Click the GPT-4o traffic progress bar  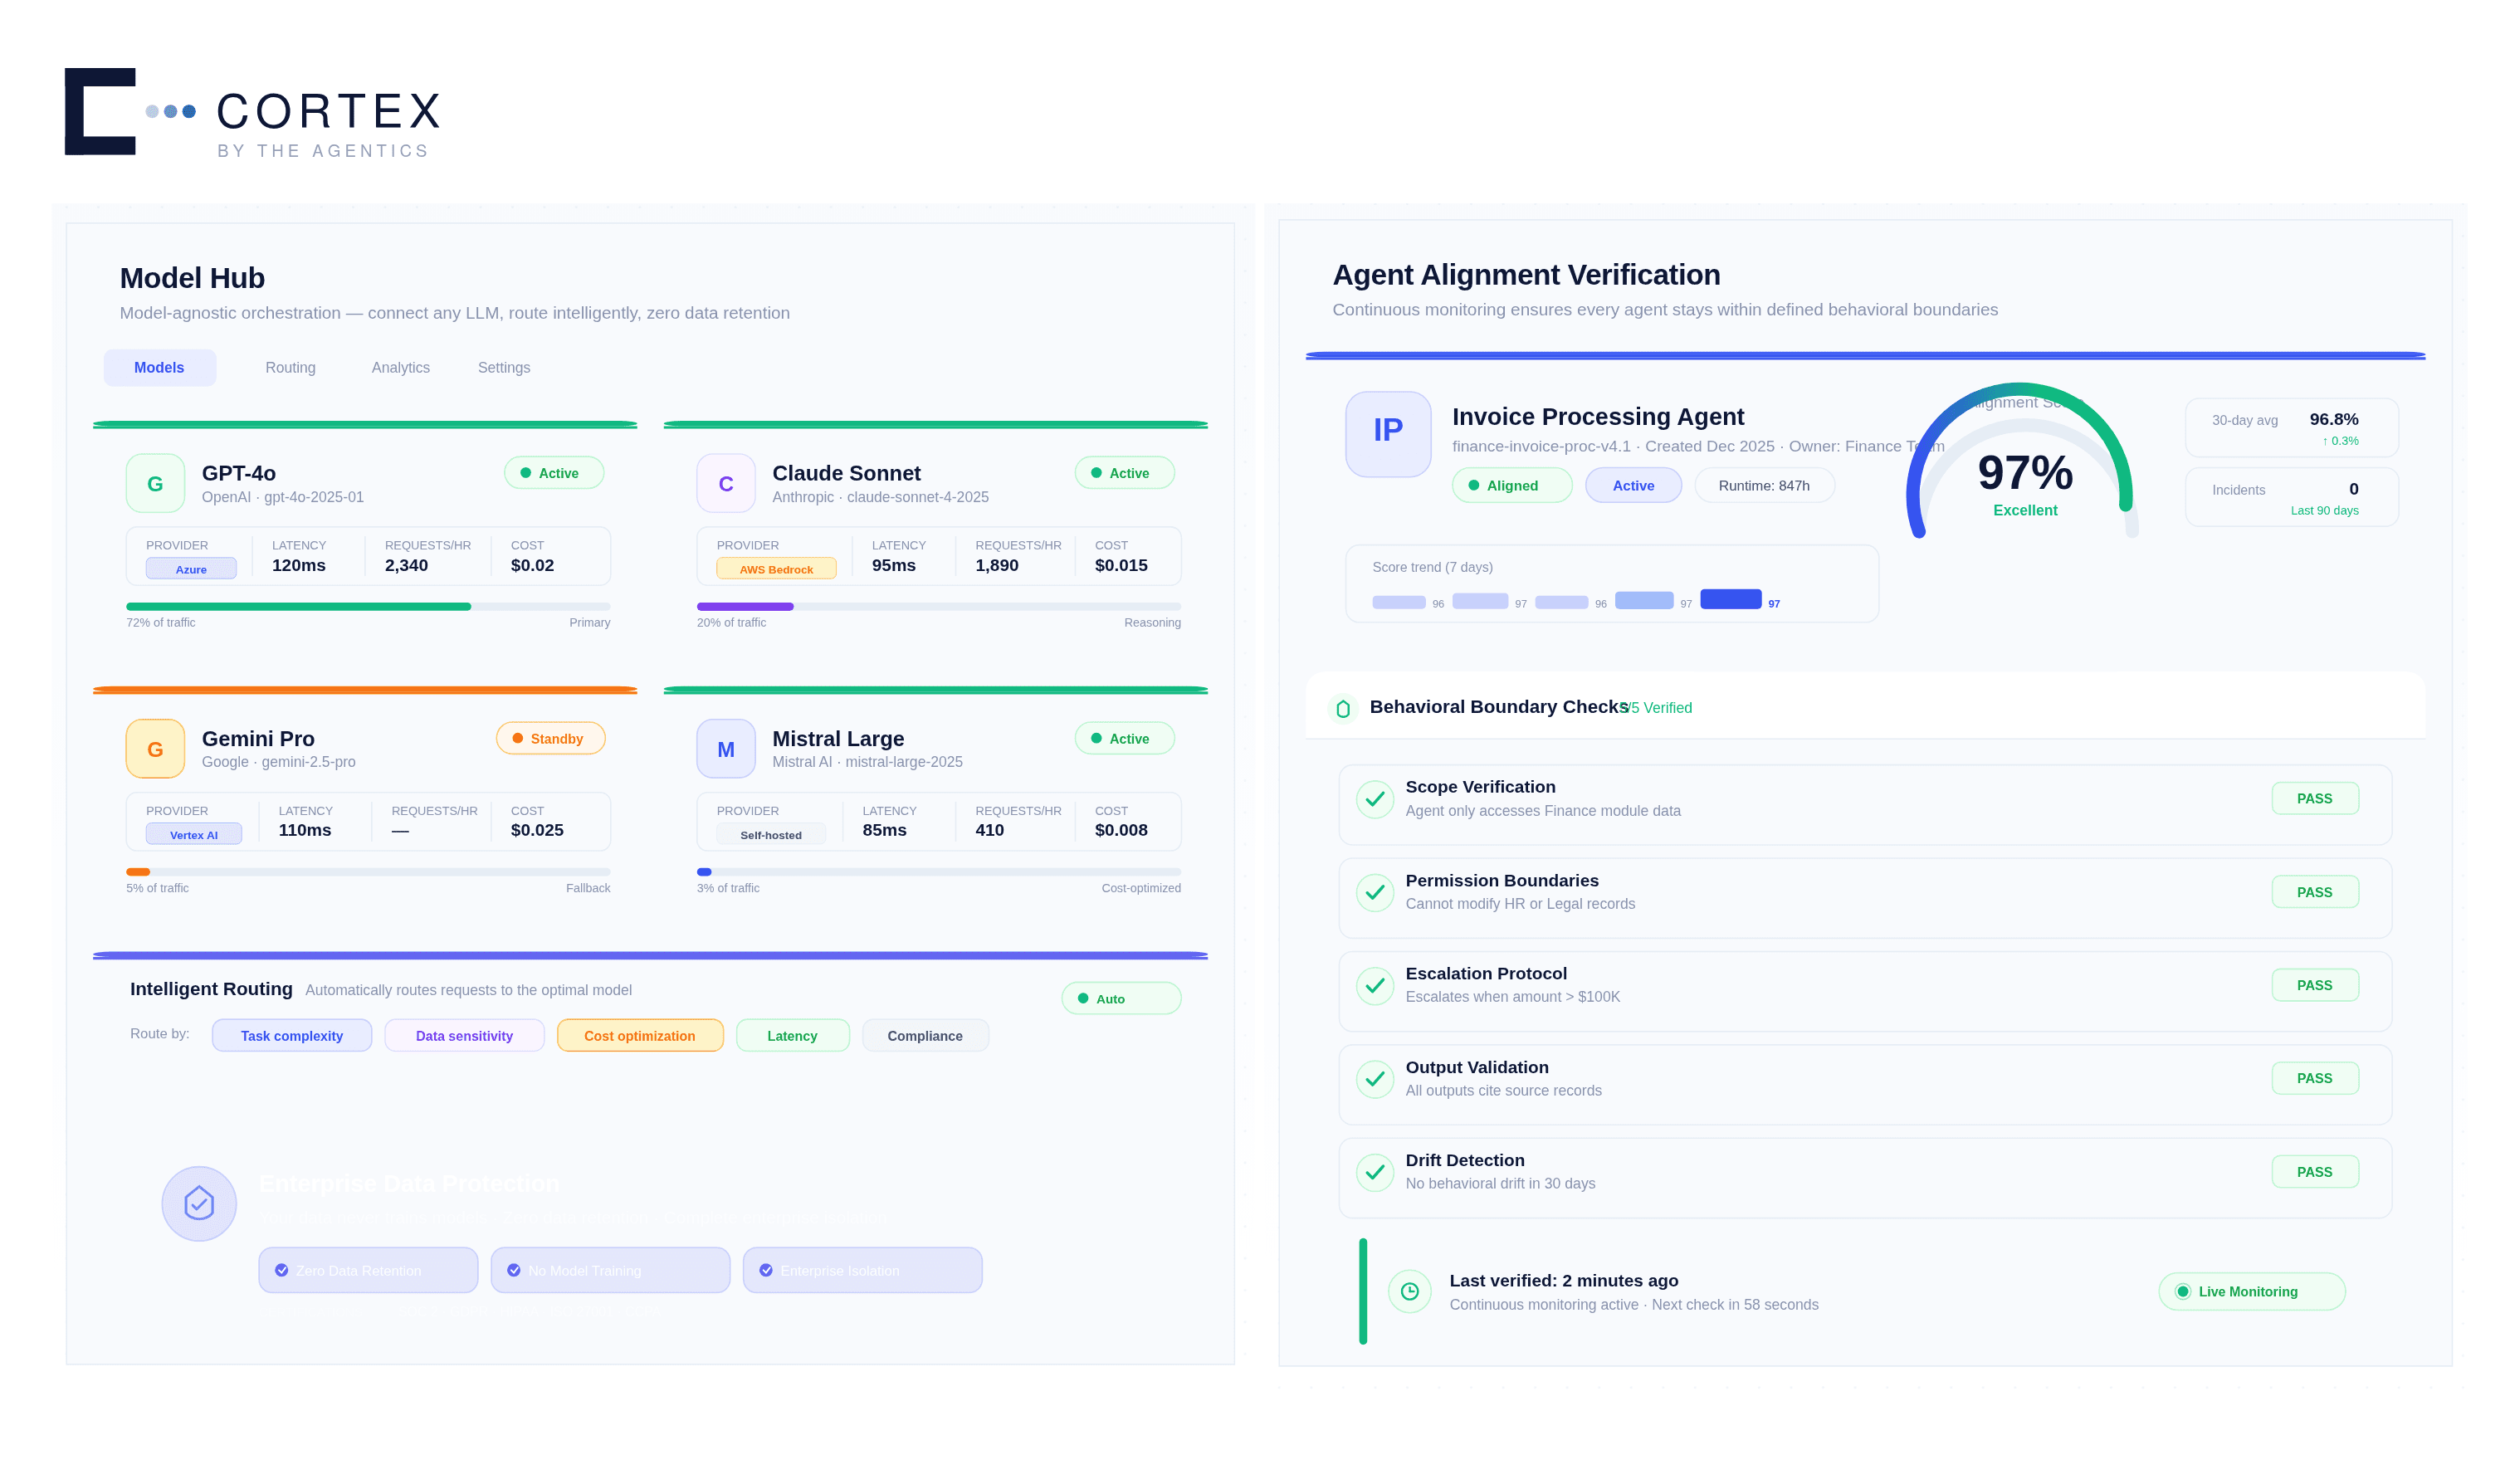(367, 606)
